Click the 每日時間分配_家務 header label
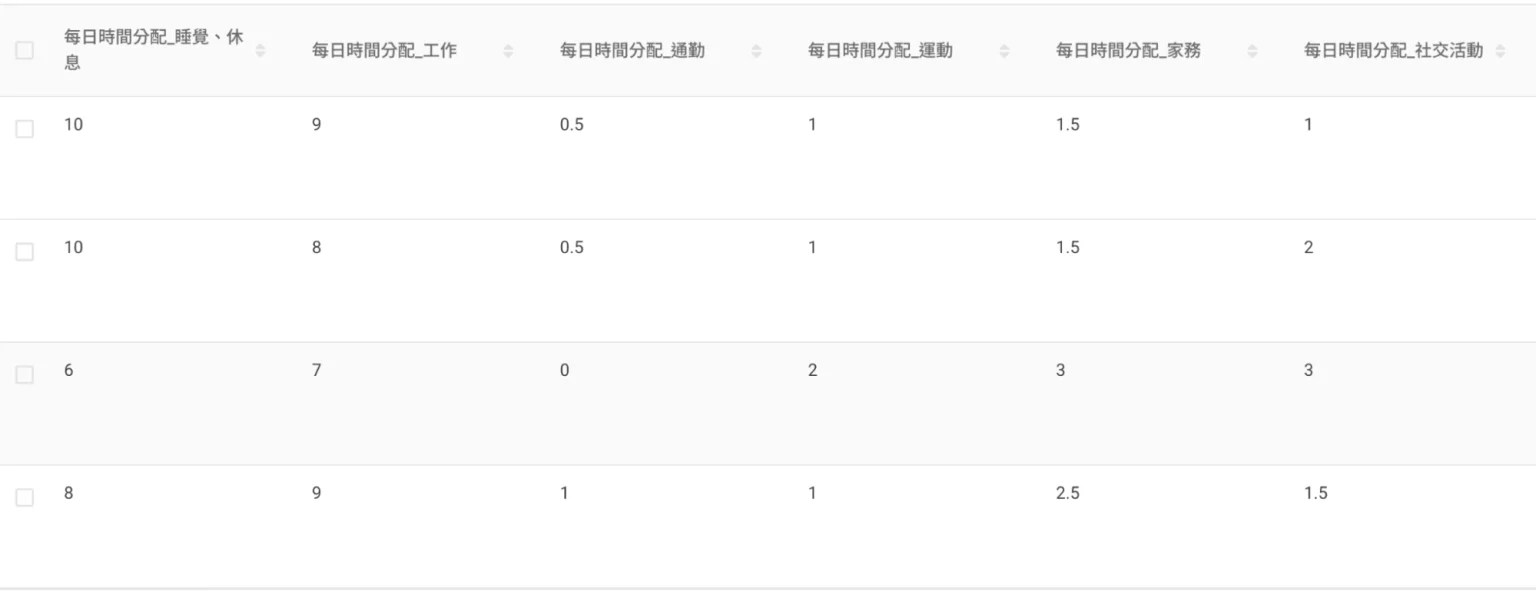Image resolution: width=1536 pixels, height=592 pixels. point(1129,50)
